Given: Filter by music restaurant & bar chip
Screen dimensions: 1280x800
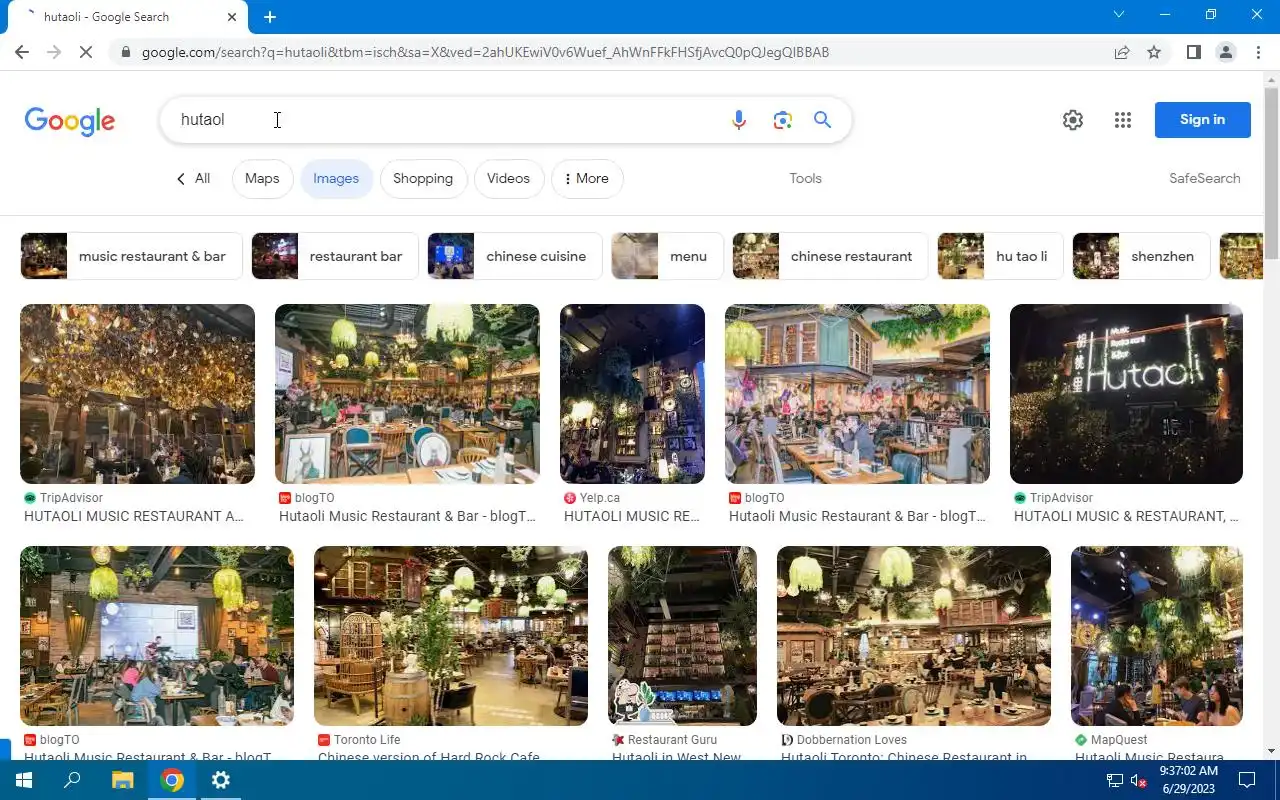Looking at the screenshot, I should 131,256.
